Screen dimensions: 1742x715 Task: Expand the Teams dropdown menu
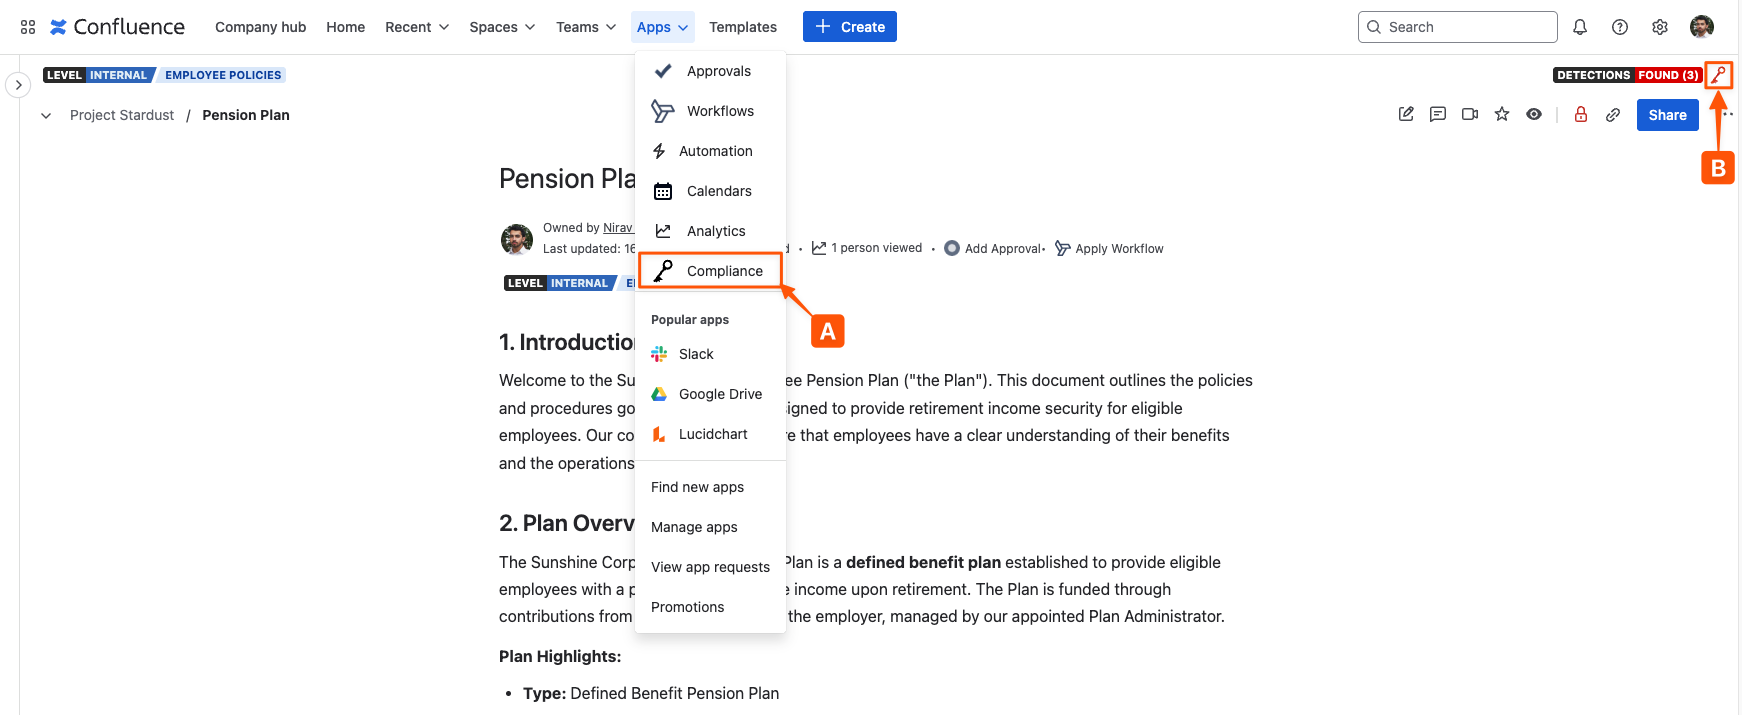pos(586,27)
